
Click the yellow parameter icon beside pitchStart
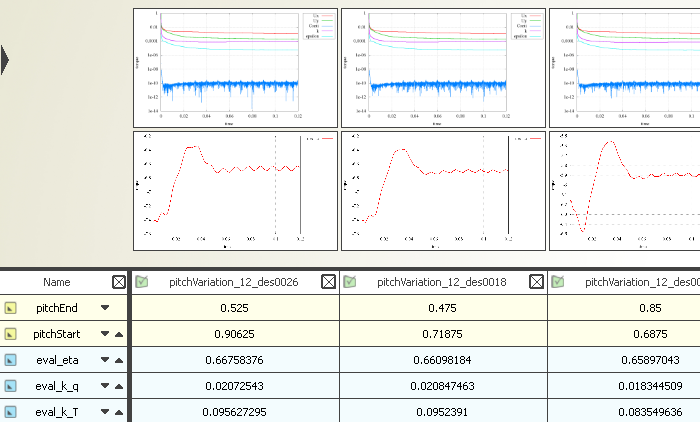10,334
